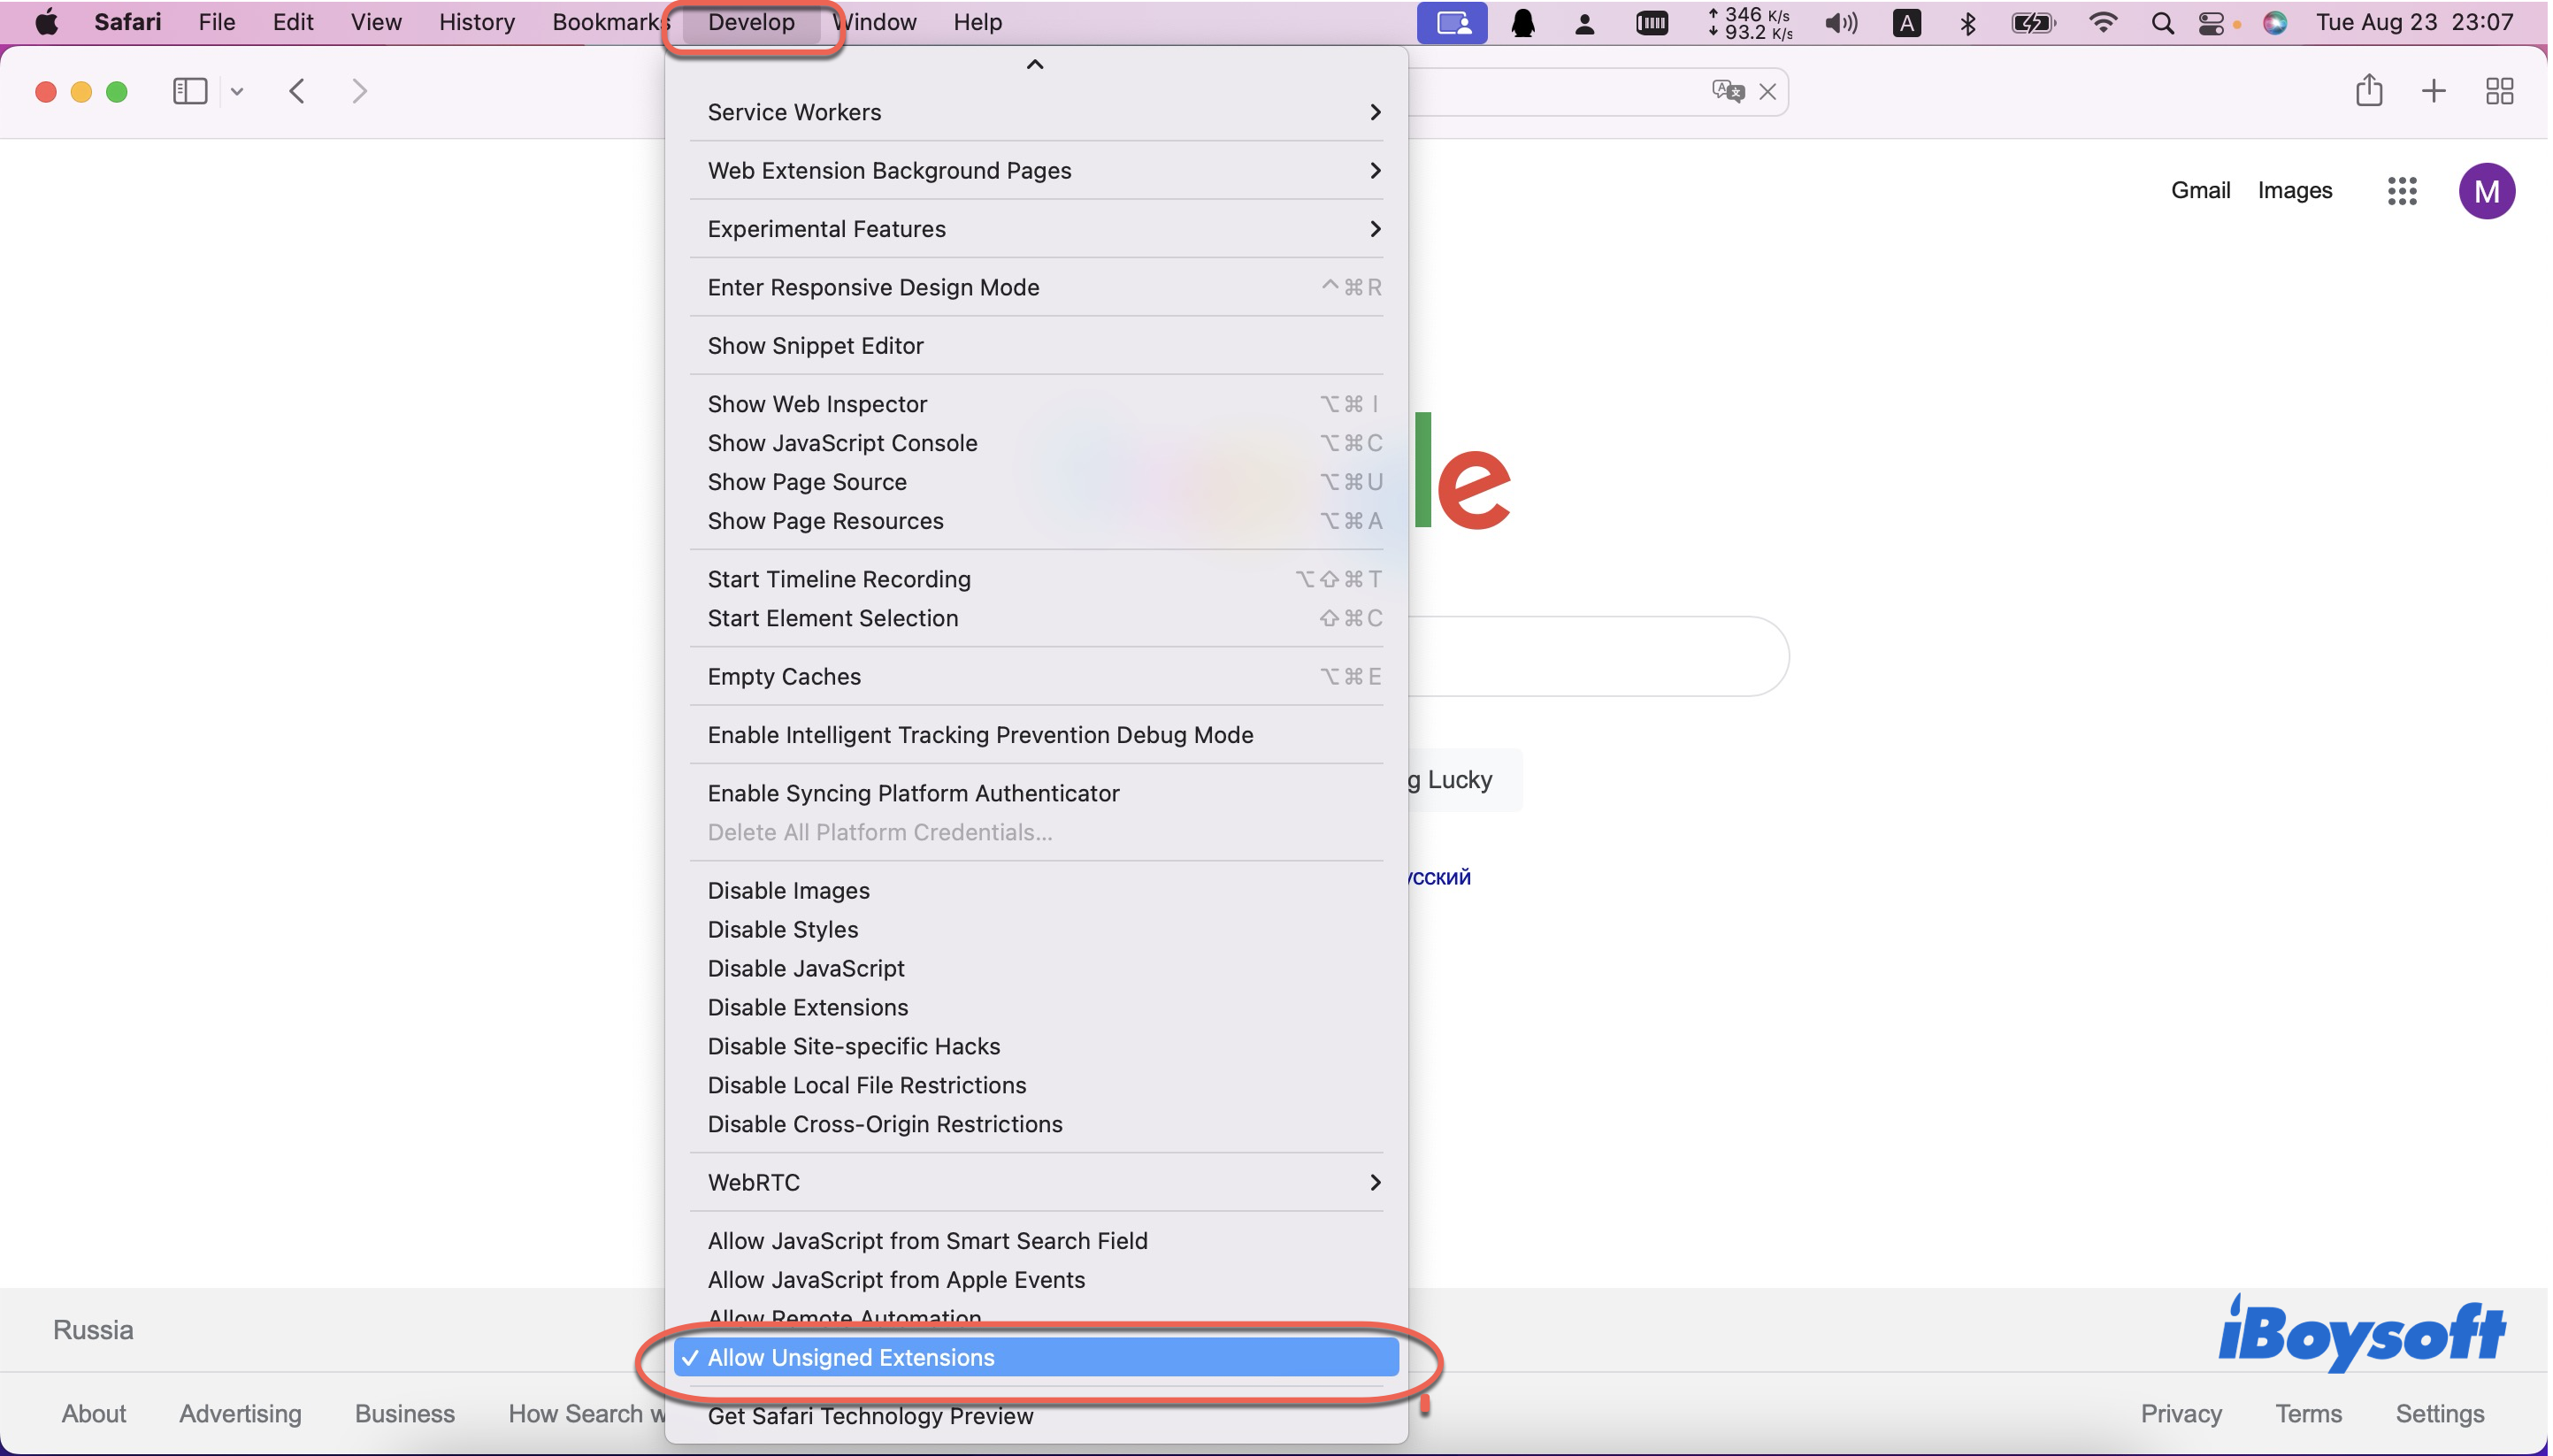Toggle Disable JavaScript option

tap(805, 967)
